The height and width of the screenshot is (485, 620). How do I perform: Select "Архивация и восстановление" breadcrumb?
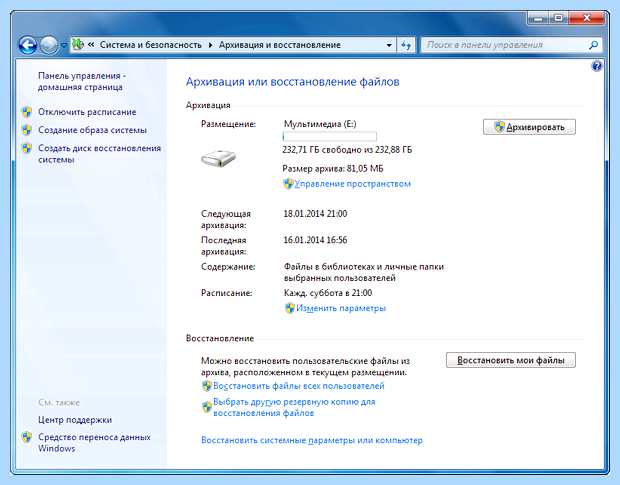[x=280, y=45]
